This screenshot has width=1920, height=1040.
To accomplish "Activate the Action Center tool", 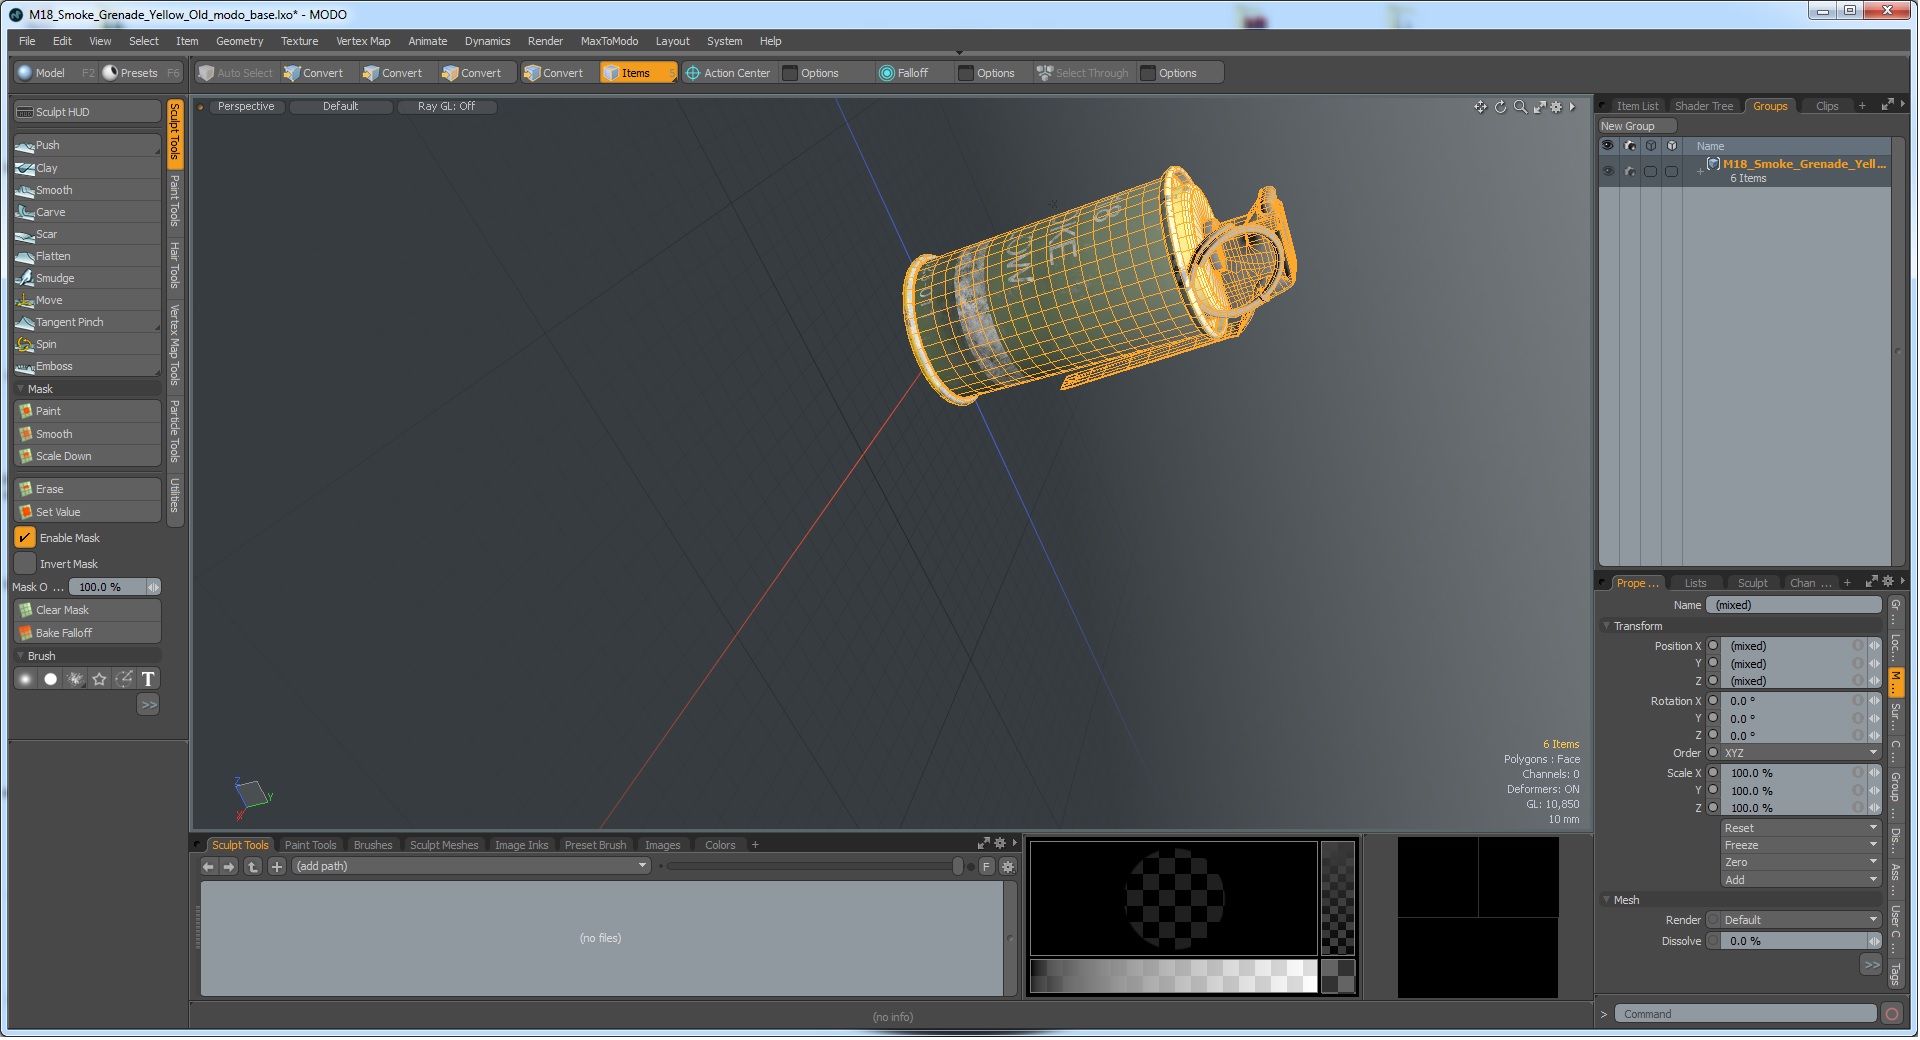I will [x=728, y=73].
